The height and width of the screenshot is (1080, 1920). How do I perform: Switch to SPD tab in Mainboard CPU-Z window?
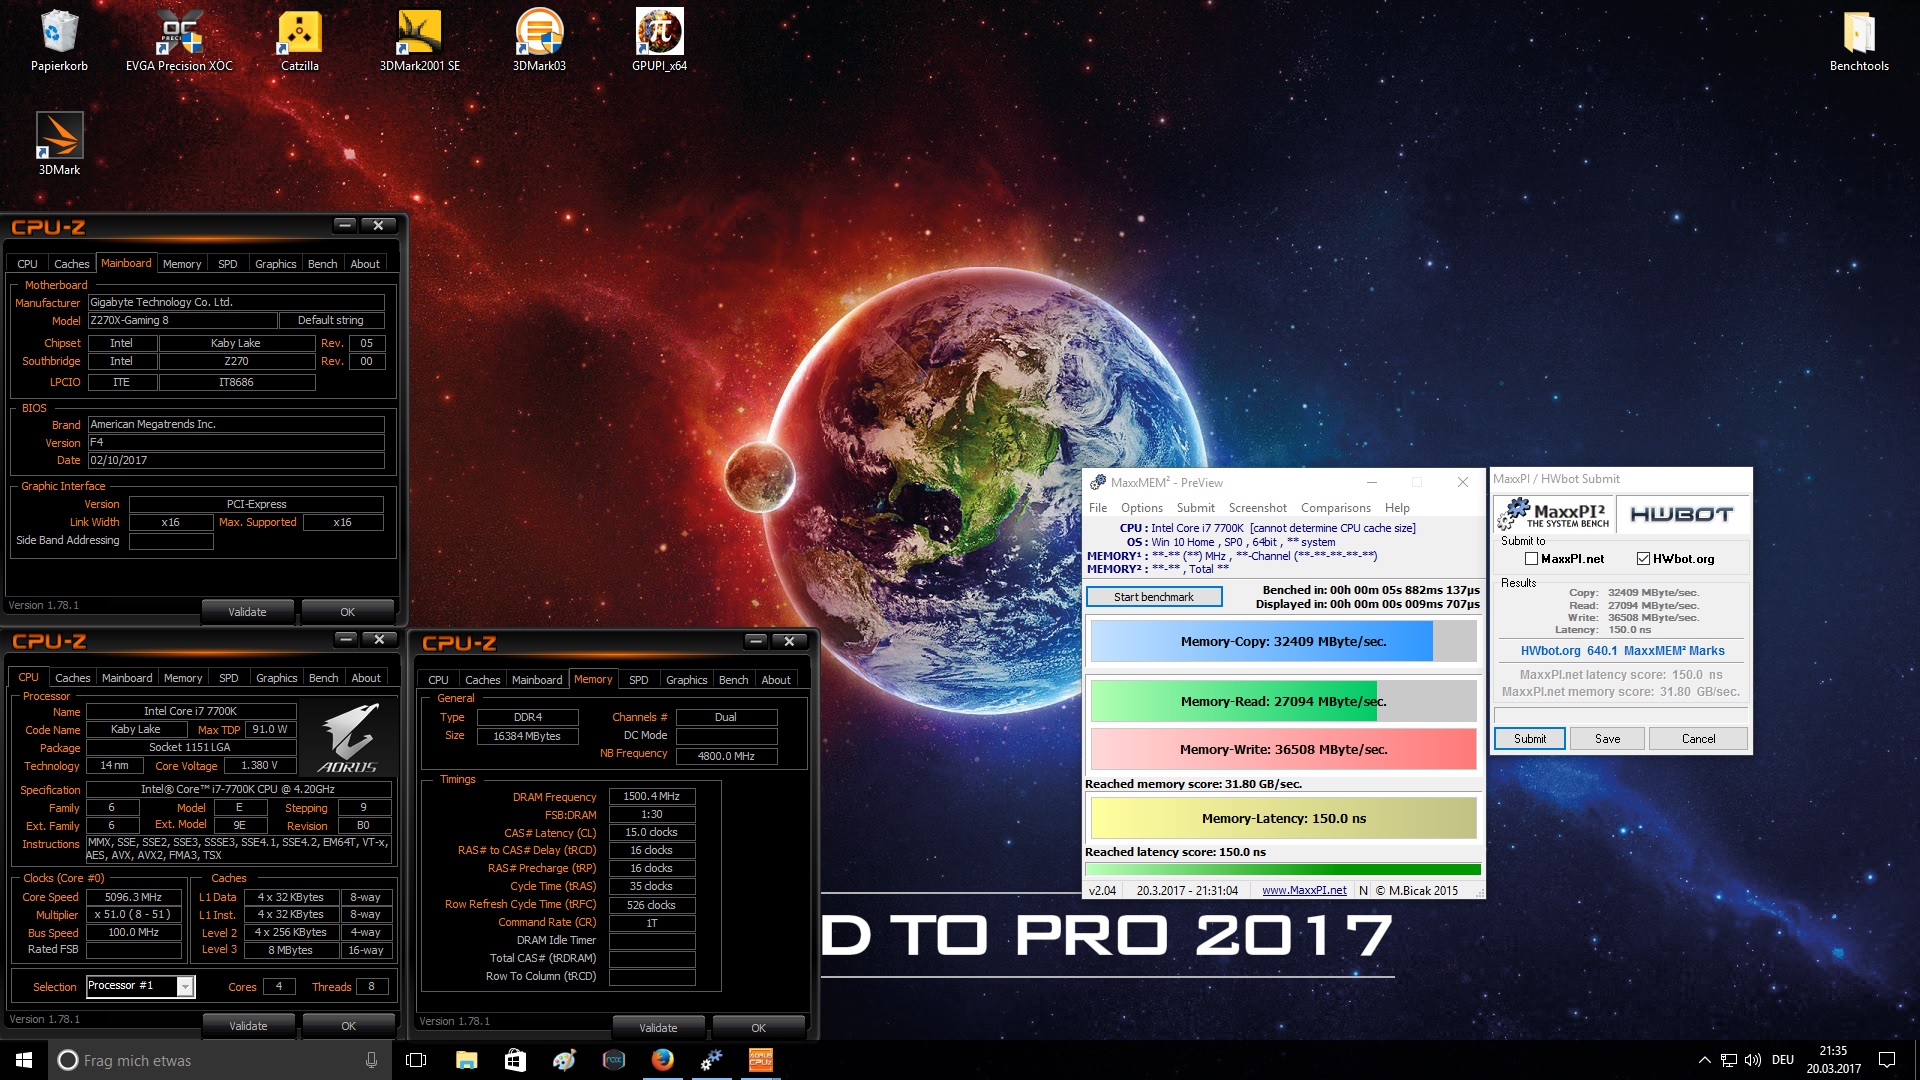[x=228, y=264]
